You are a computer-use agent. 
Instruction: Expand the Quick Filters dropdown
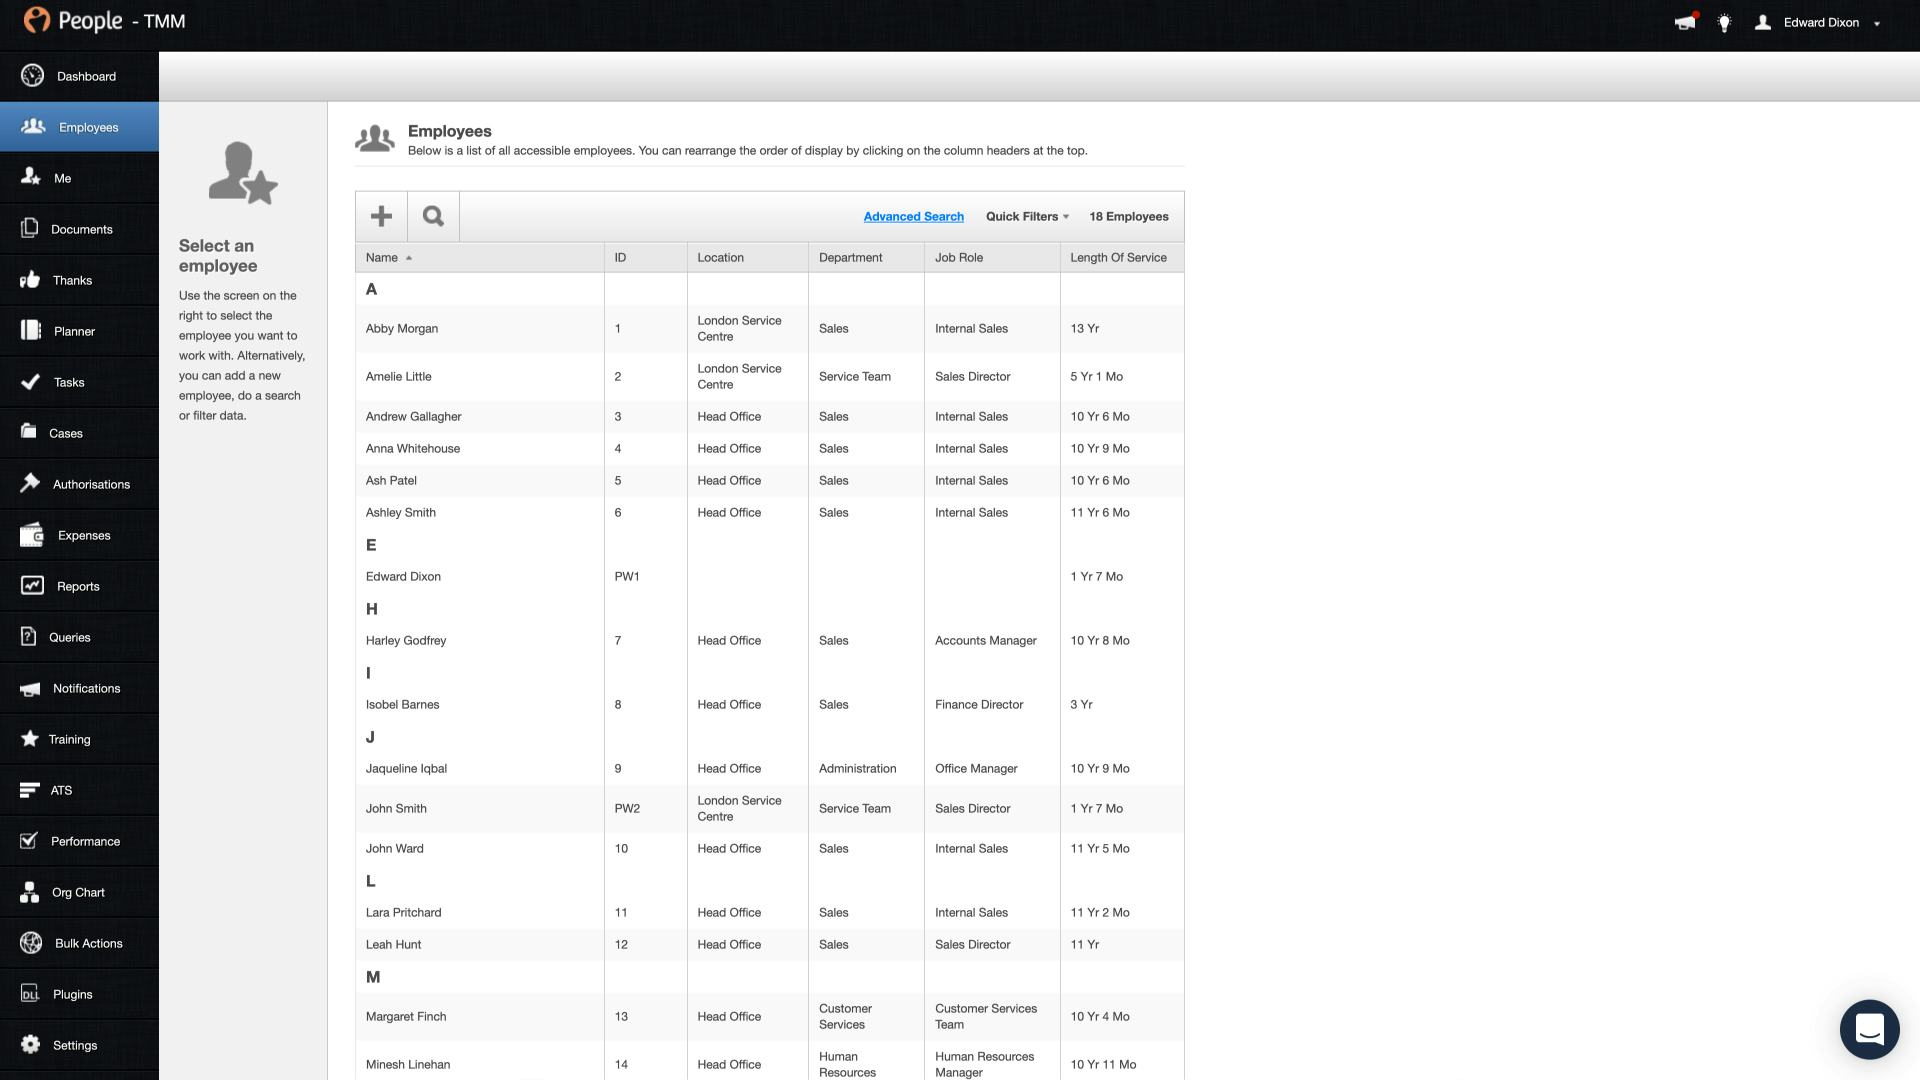tap(1027, 216)
